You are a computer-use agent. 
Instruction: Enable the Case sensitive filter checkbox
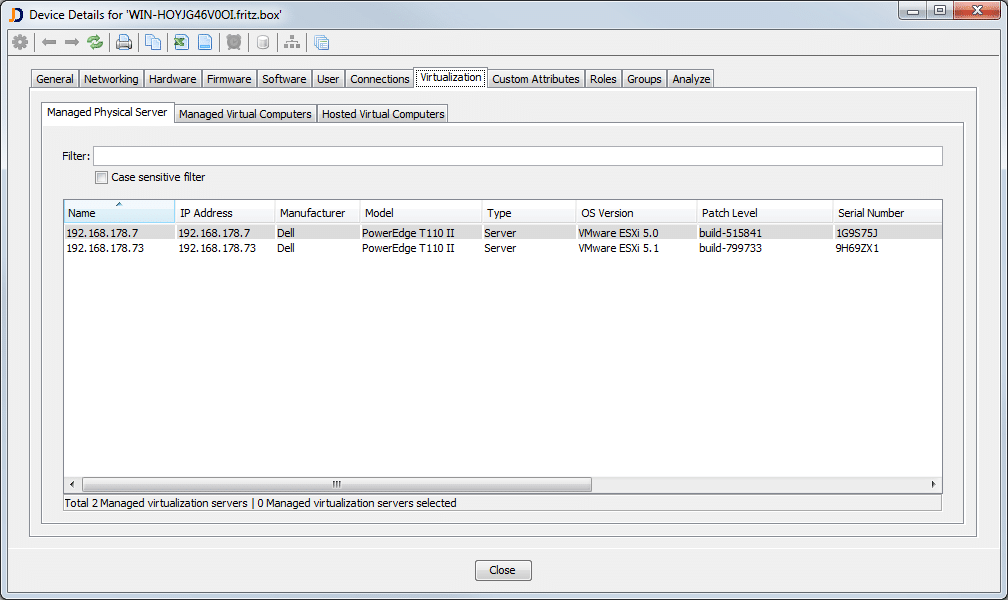101,178
